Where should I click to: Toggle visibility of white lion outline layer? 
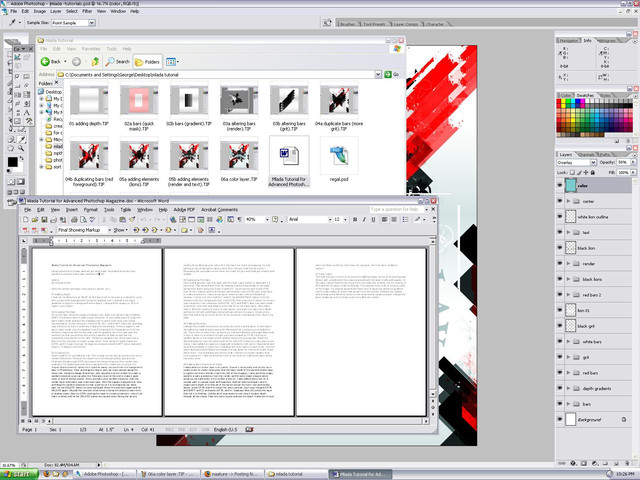tap(560, 216)
